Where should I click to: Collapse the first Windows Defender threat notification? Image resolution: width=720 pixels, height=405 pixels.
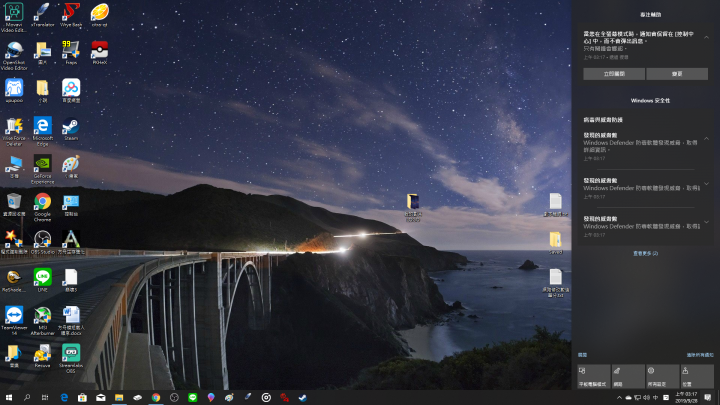click(706, 138)
